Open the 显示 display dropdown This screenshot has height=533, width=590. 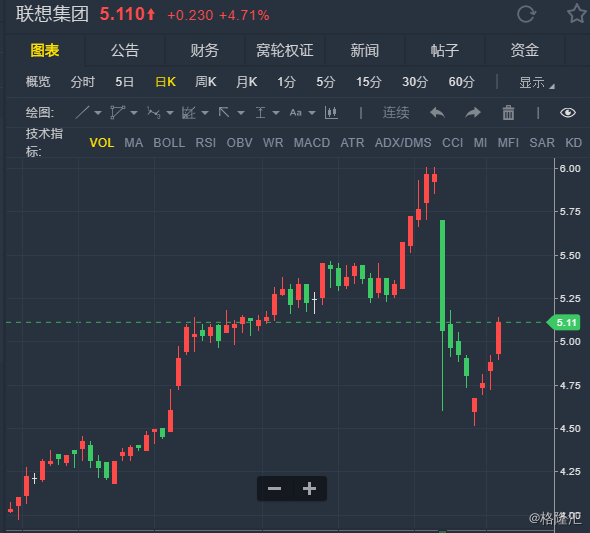coord(537,82)
